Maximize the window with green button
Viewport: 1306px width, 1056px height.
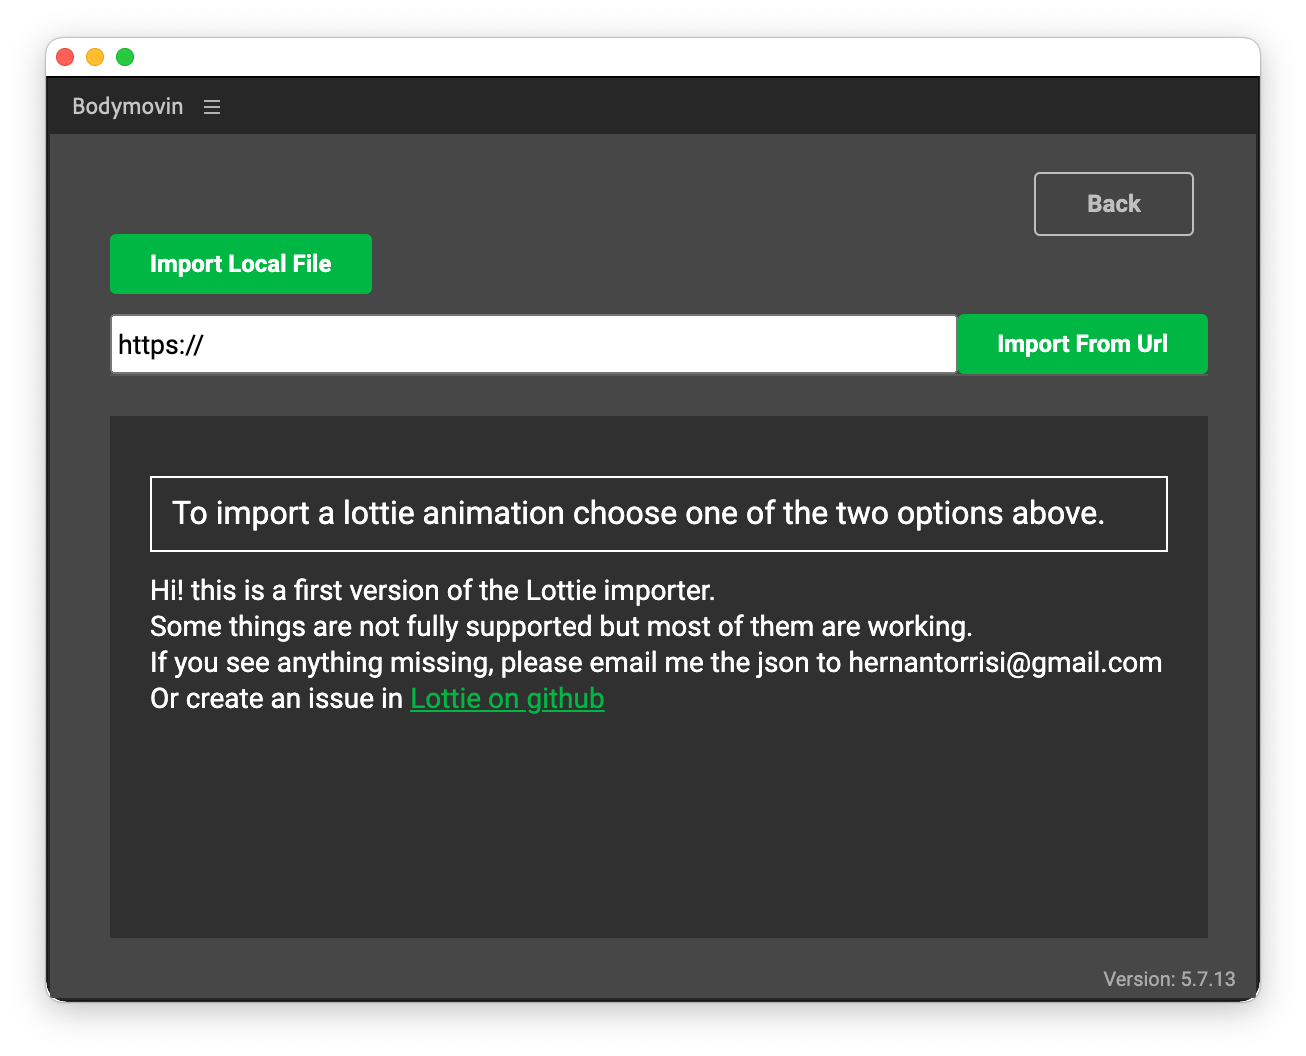[125, 57]
